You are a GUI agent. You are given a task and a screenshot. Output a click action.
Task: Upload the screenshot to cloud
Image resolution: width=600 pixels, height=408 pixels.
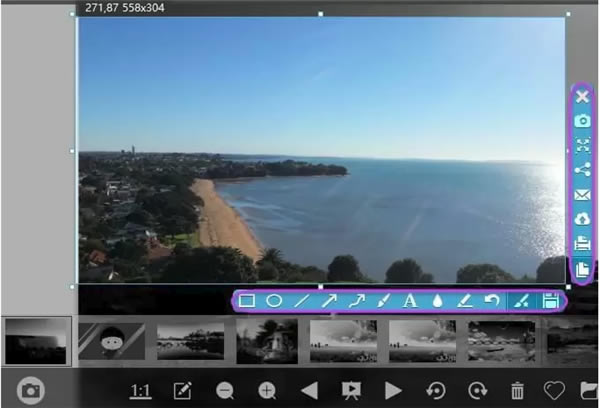click(582, 219)
